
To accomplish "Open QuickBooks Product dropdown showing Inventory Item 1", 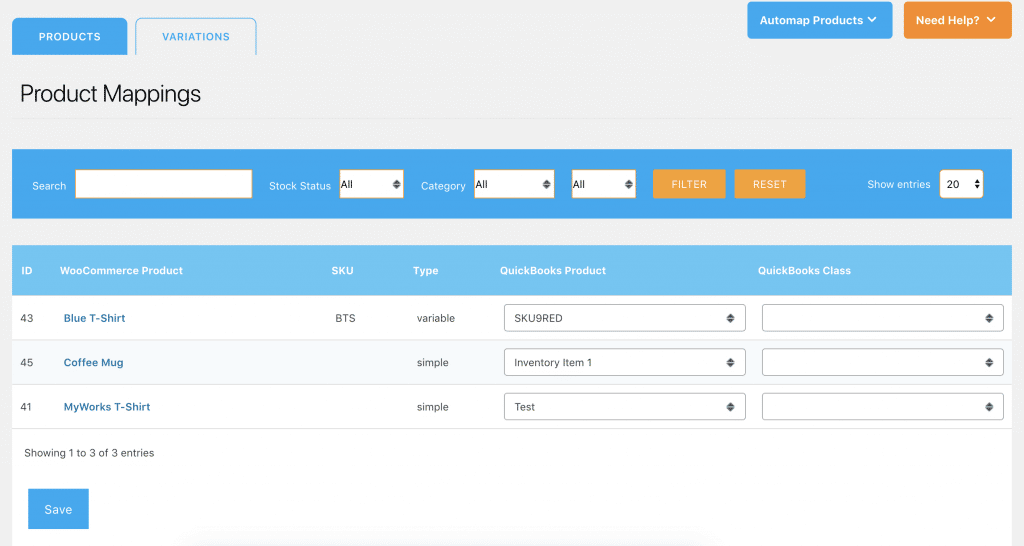I will pos(624,362).
